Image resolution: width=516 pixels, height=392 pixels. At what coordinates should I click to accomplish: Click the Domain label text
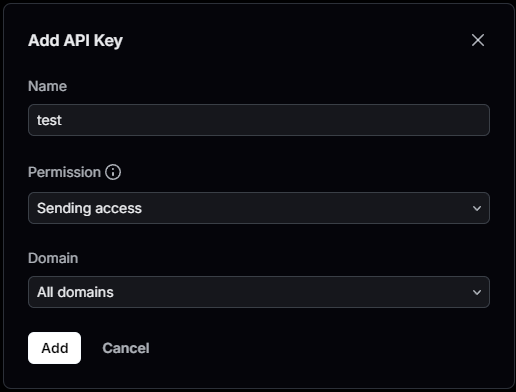[53, 258]
